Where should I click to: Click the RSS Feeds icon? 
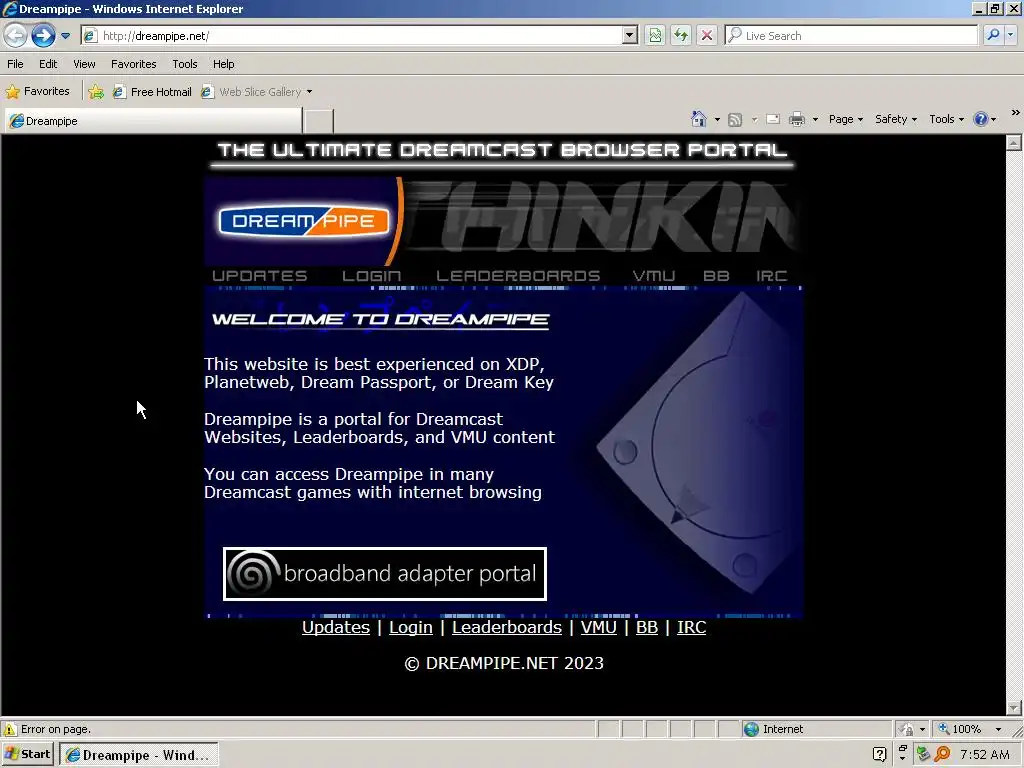point(735,120)
